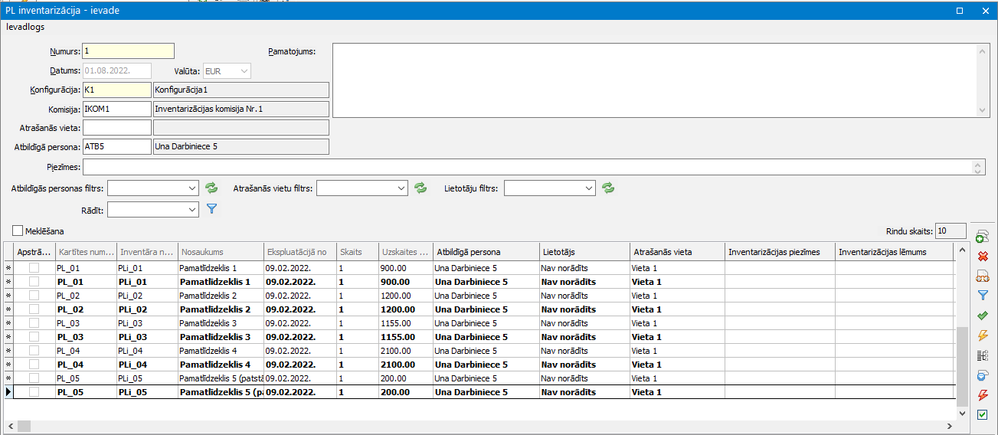The image size is (998, 435).
Task: Open the Atbildīgās personas filtrs dropdown
Action: pyautogui.click(x=192, y=187)
